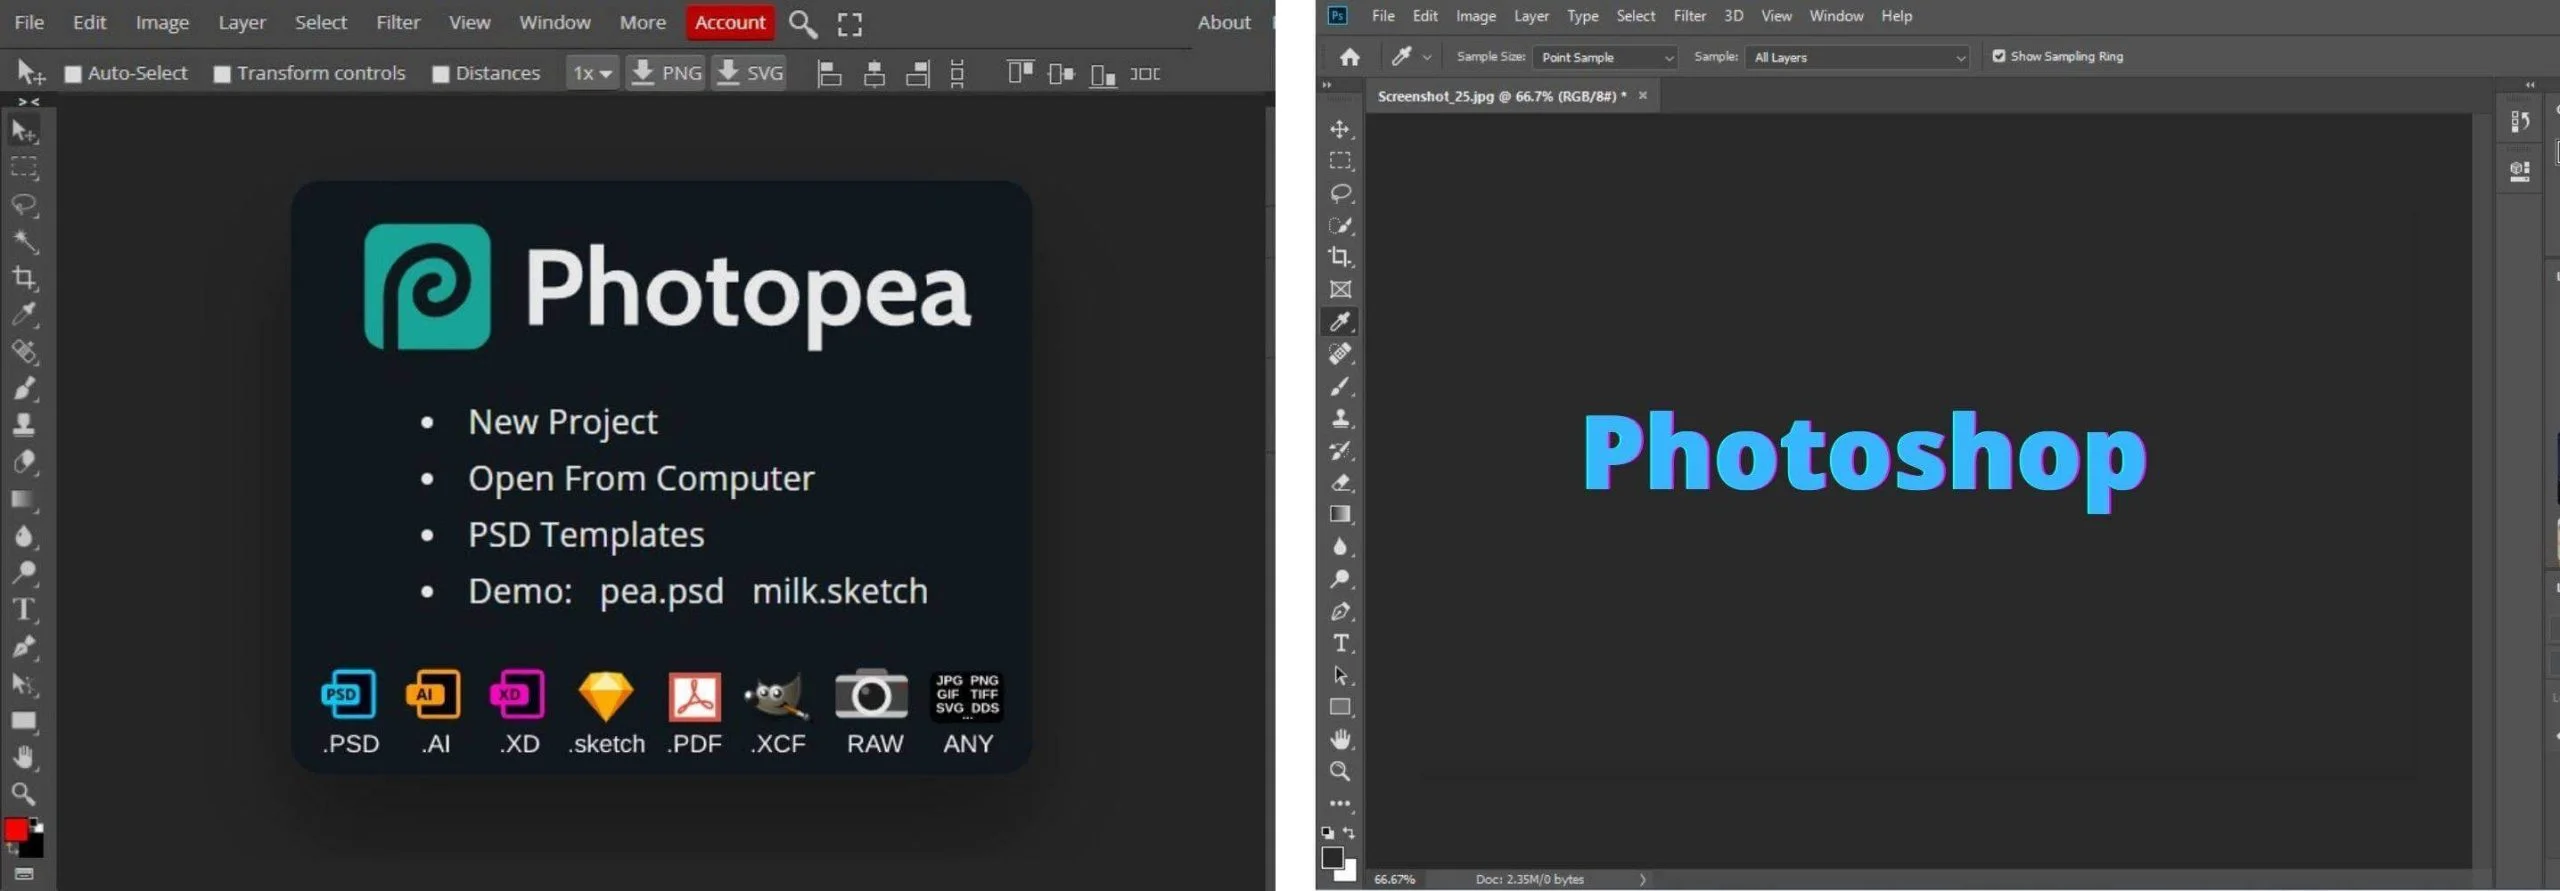Viewport: 2560px width, 891px height.
Task: Click Photoshop's foreground color swatch
Action: (x=1332, y=857)
